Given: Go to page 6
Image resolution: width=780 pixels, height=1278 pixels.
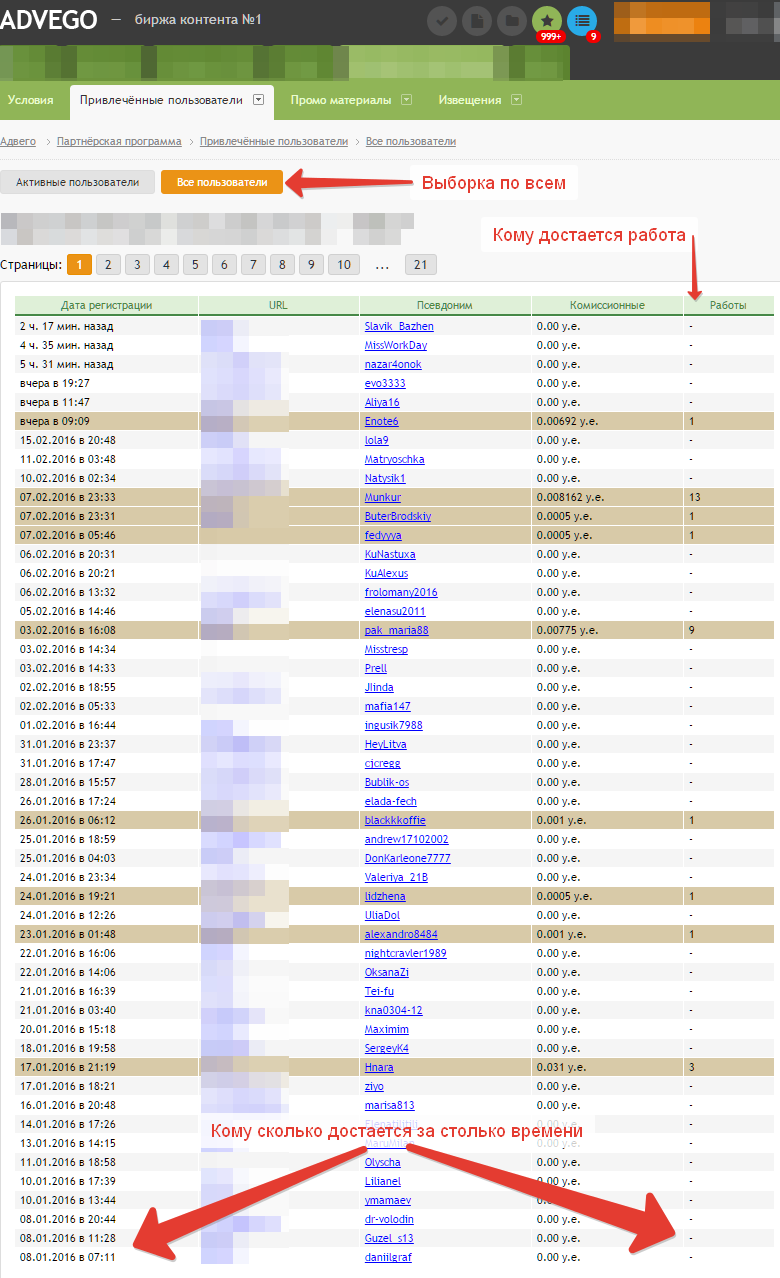Looking at the screenshot, I should [x=225, y=265].
